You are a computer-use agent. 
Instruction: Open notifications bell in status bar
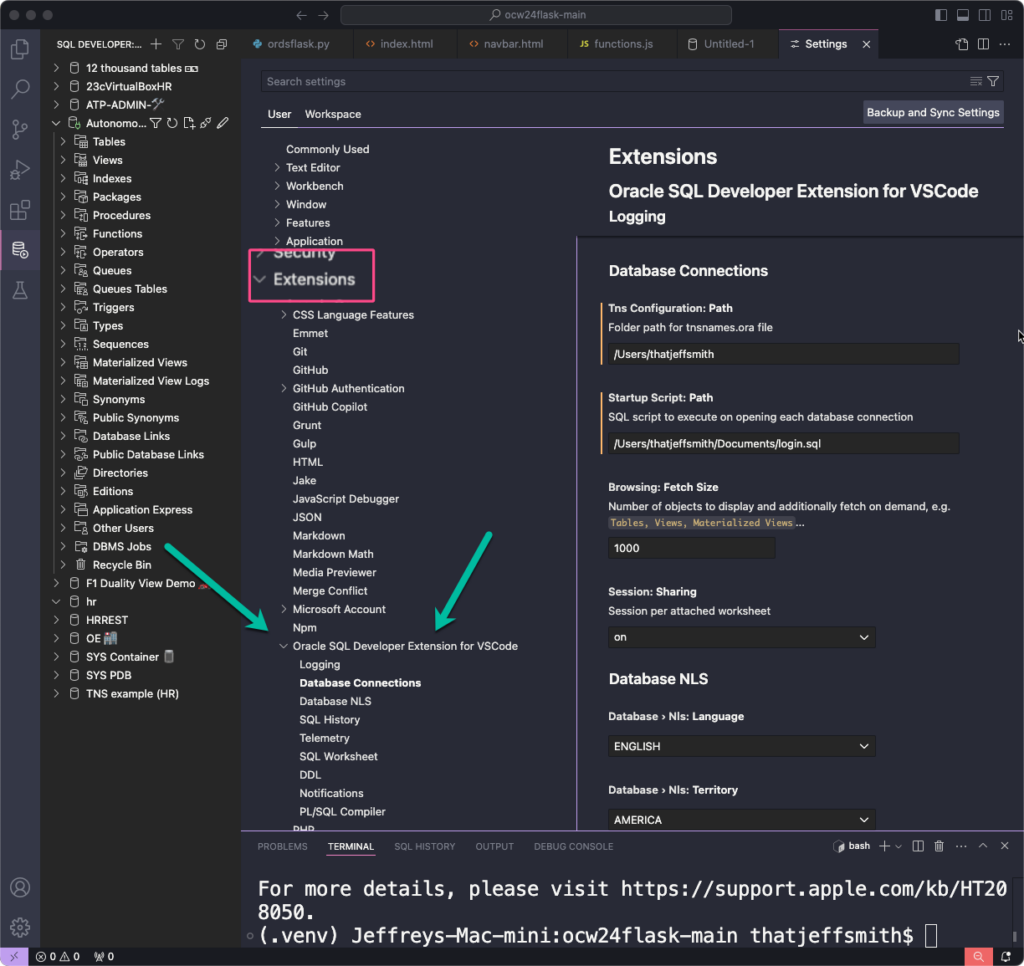tap(1006, 957)
